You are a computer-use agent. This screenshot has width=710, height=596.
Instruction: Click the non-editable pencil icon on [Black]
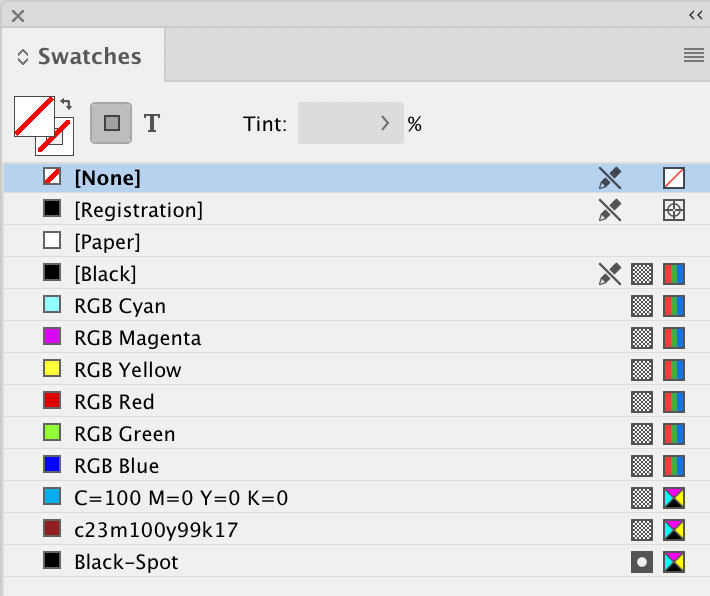click(609, 274)
